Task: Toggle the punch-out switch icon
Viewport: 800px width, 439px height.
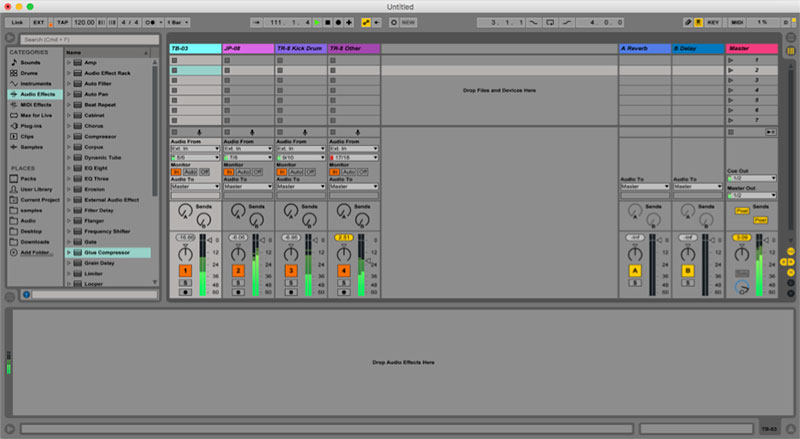Action: click(x=567, y=22)
